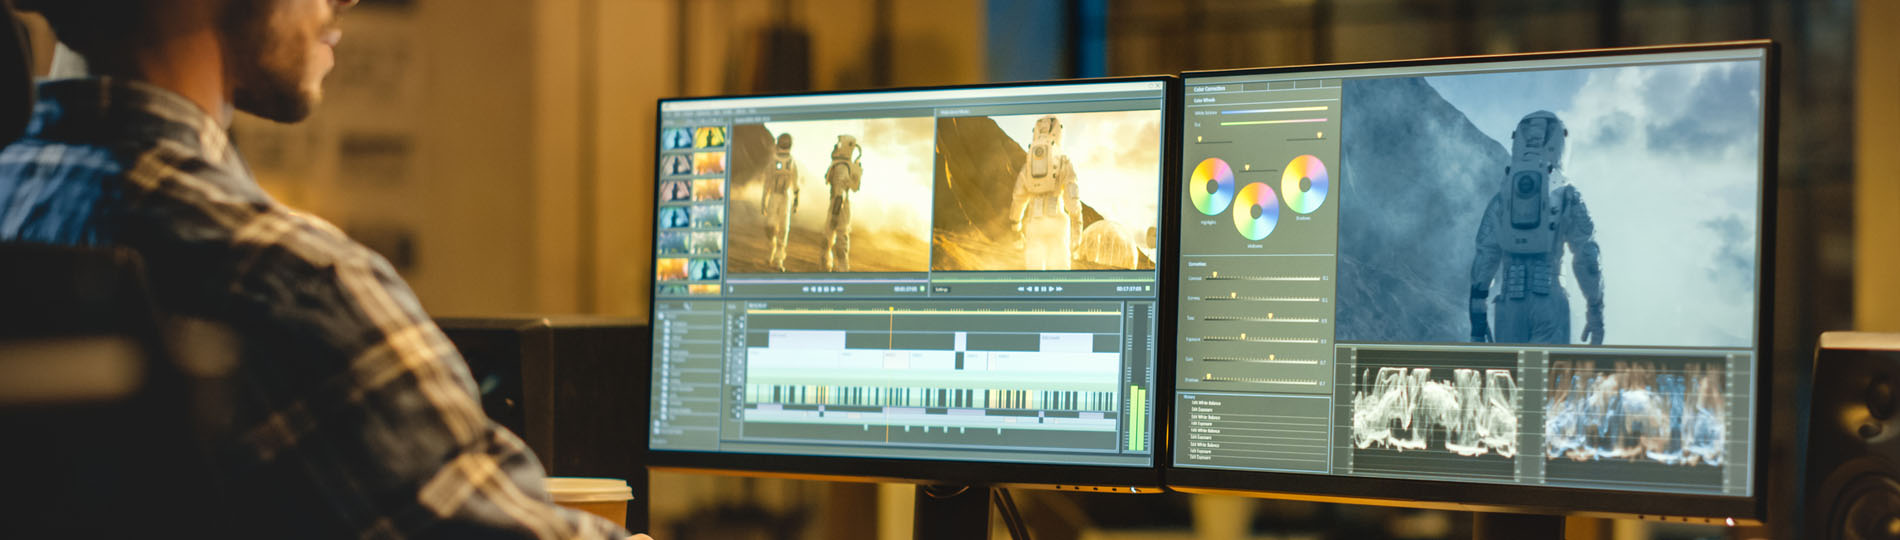Click the search magnifier in the project panel
Screen dimensions: 1900x540
(687, 306)
